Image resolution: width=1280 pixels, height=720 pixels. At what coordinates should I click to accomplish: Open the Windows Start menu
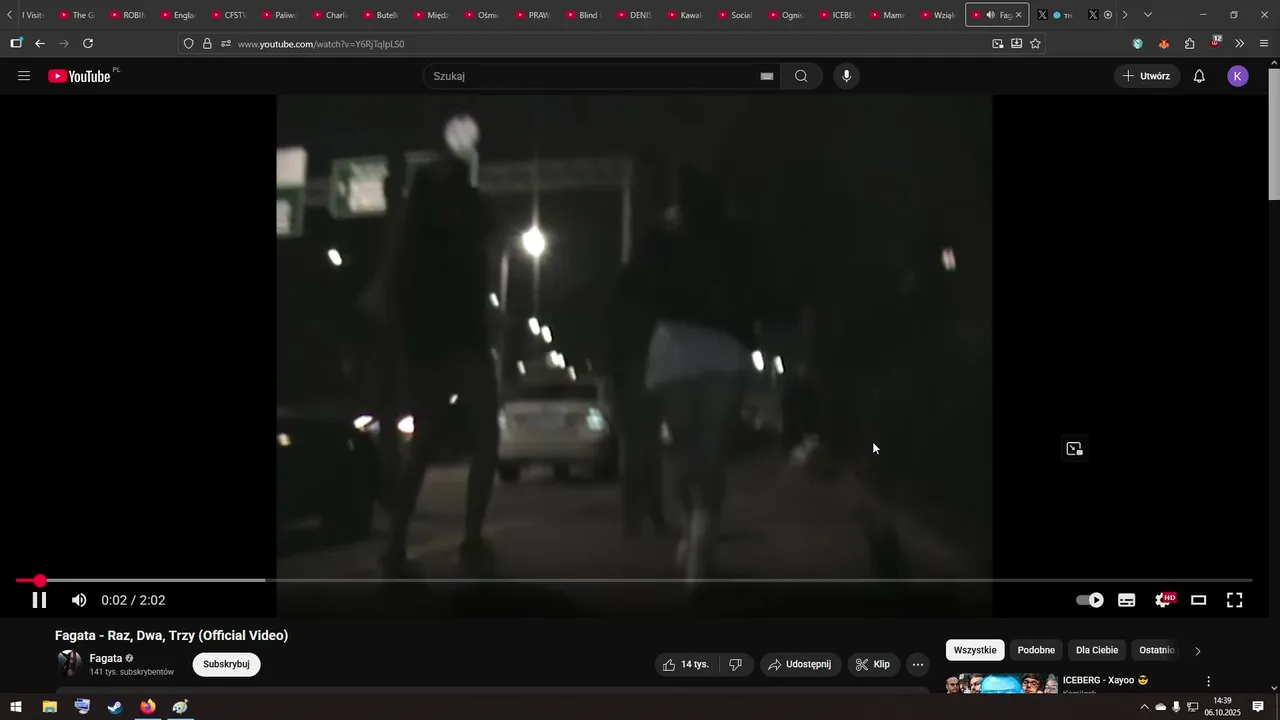click(x=16, y=707)
